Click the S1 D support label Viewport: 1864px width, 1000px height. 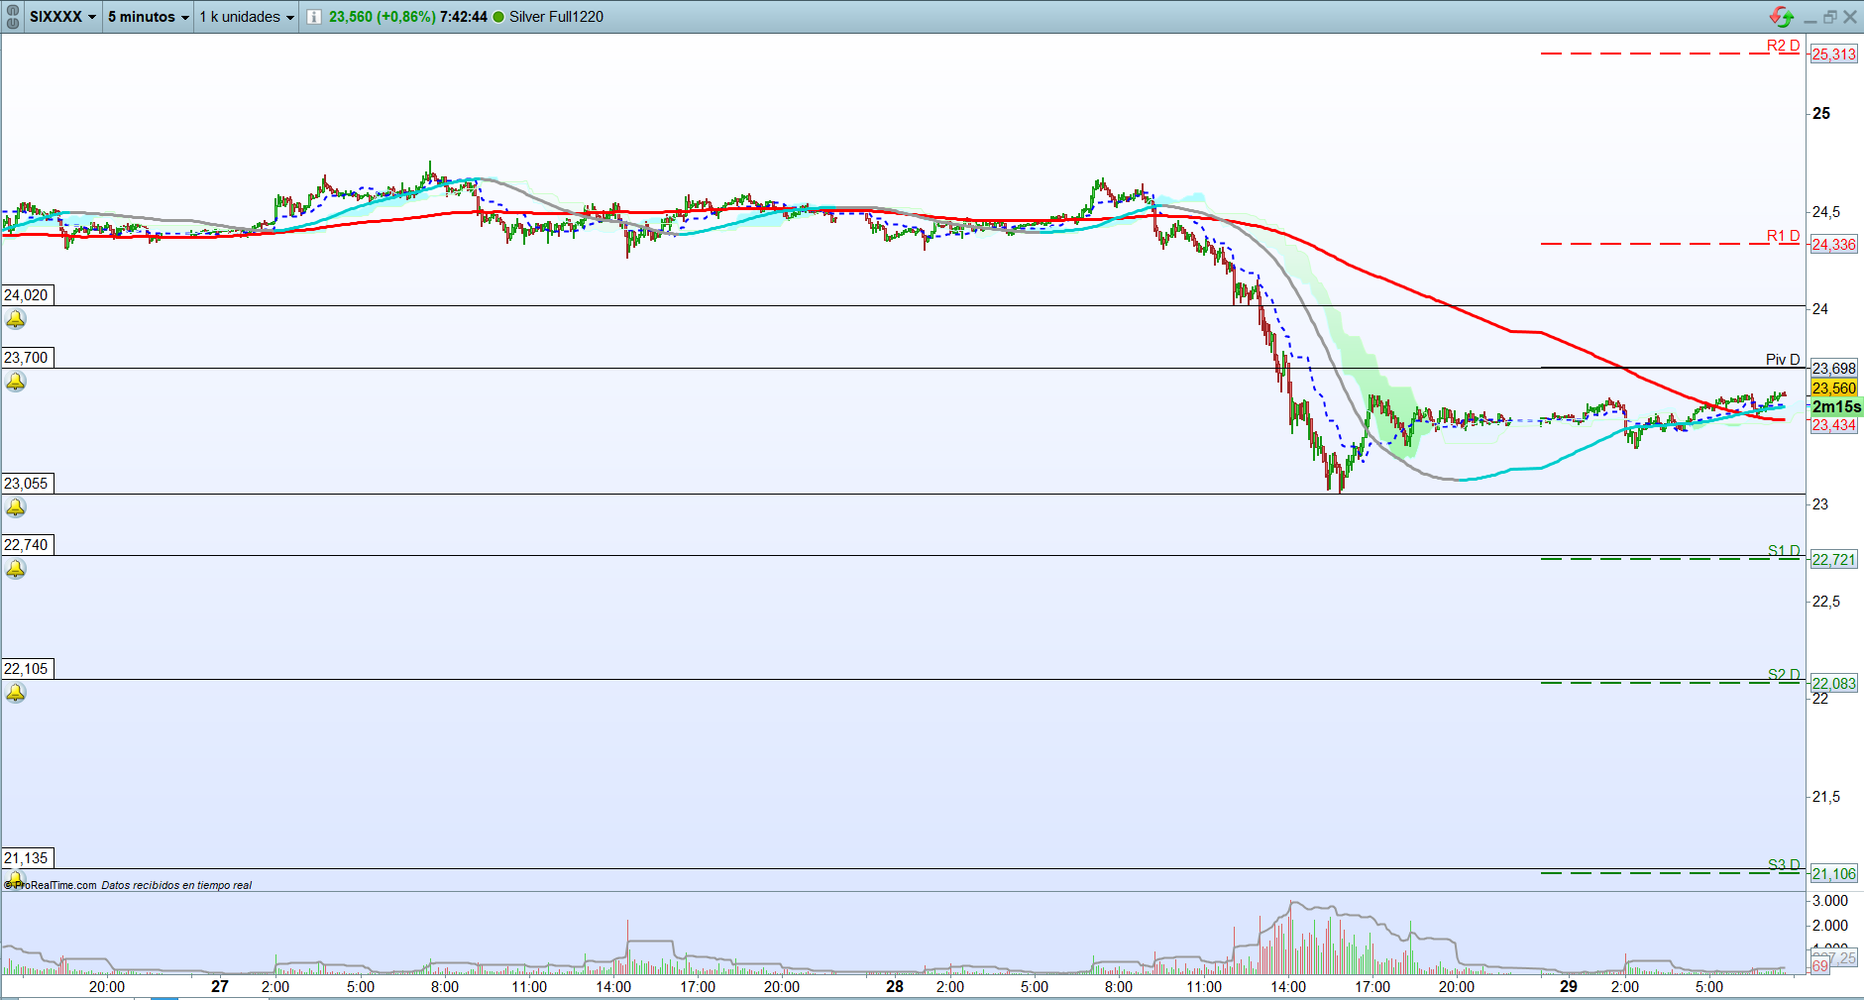(1784, 551)
